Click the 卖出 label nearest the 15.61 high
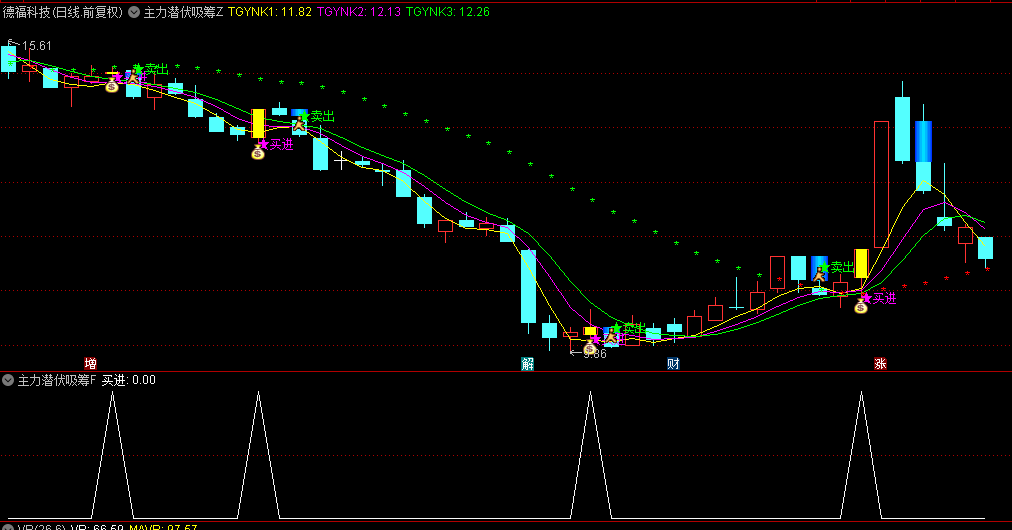This screenshot has height=530, width=1012. [x=157, y=69]
